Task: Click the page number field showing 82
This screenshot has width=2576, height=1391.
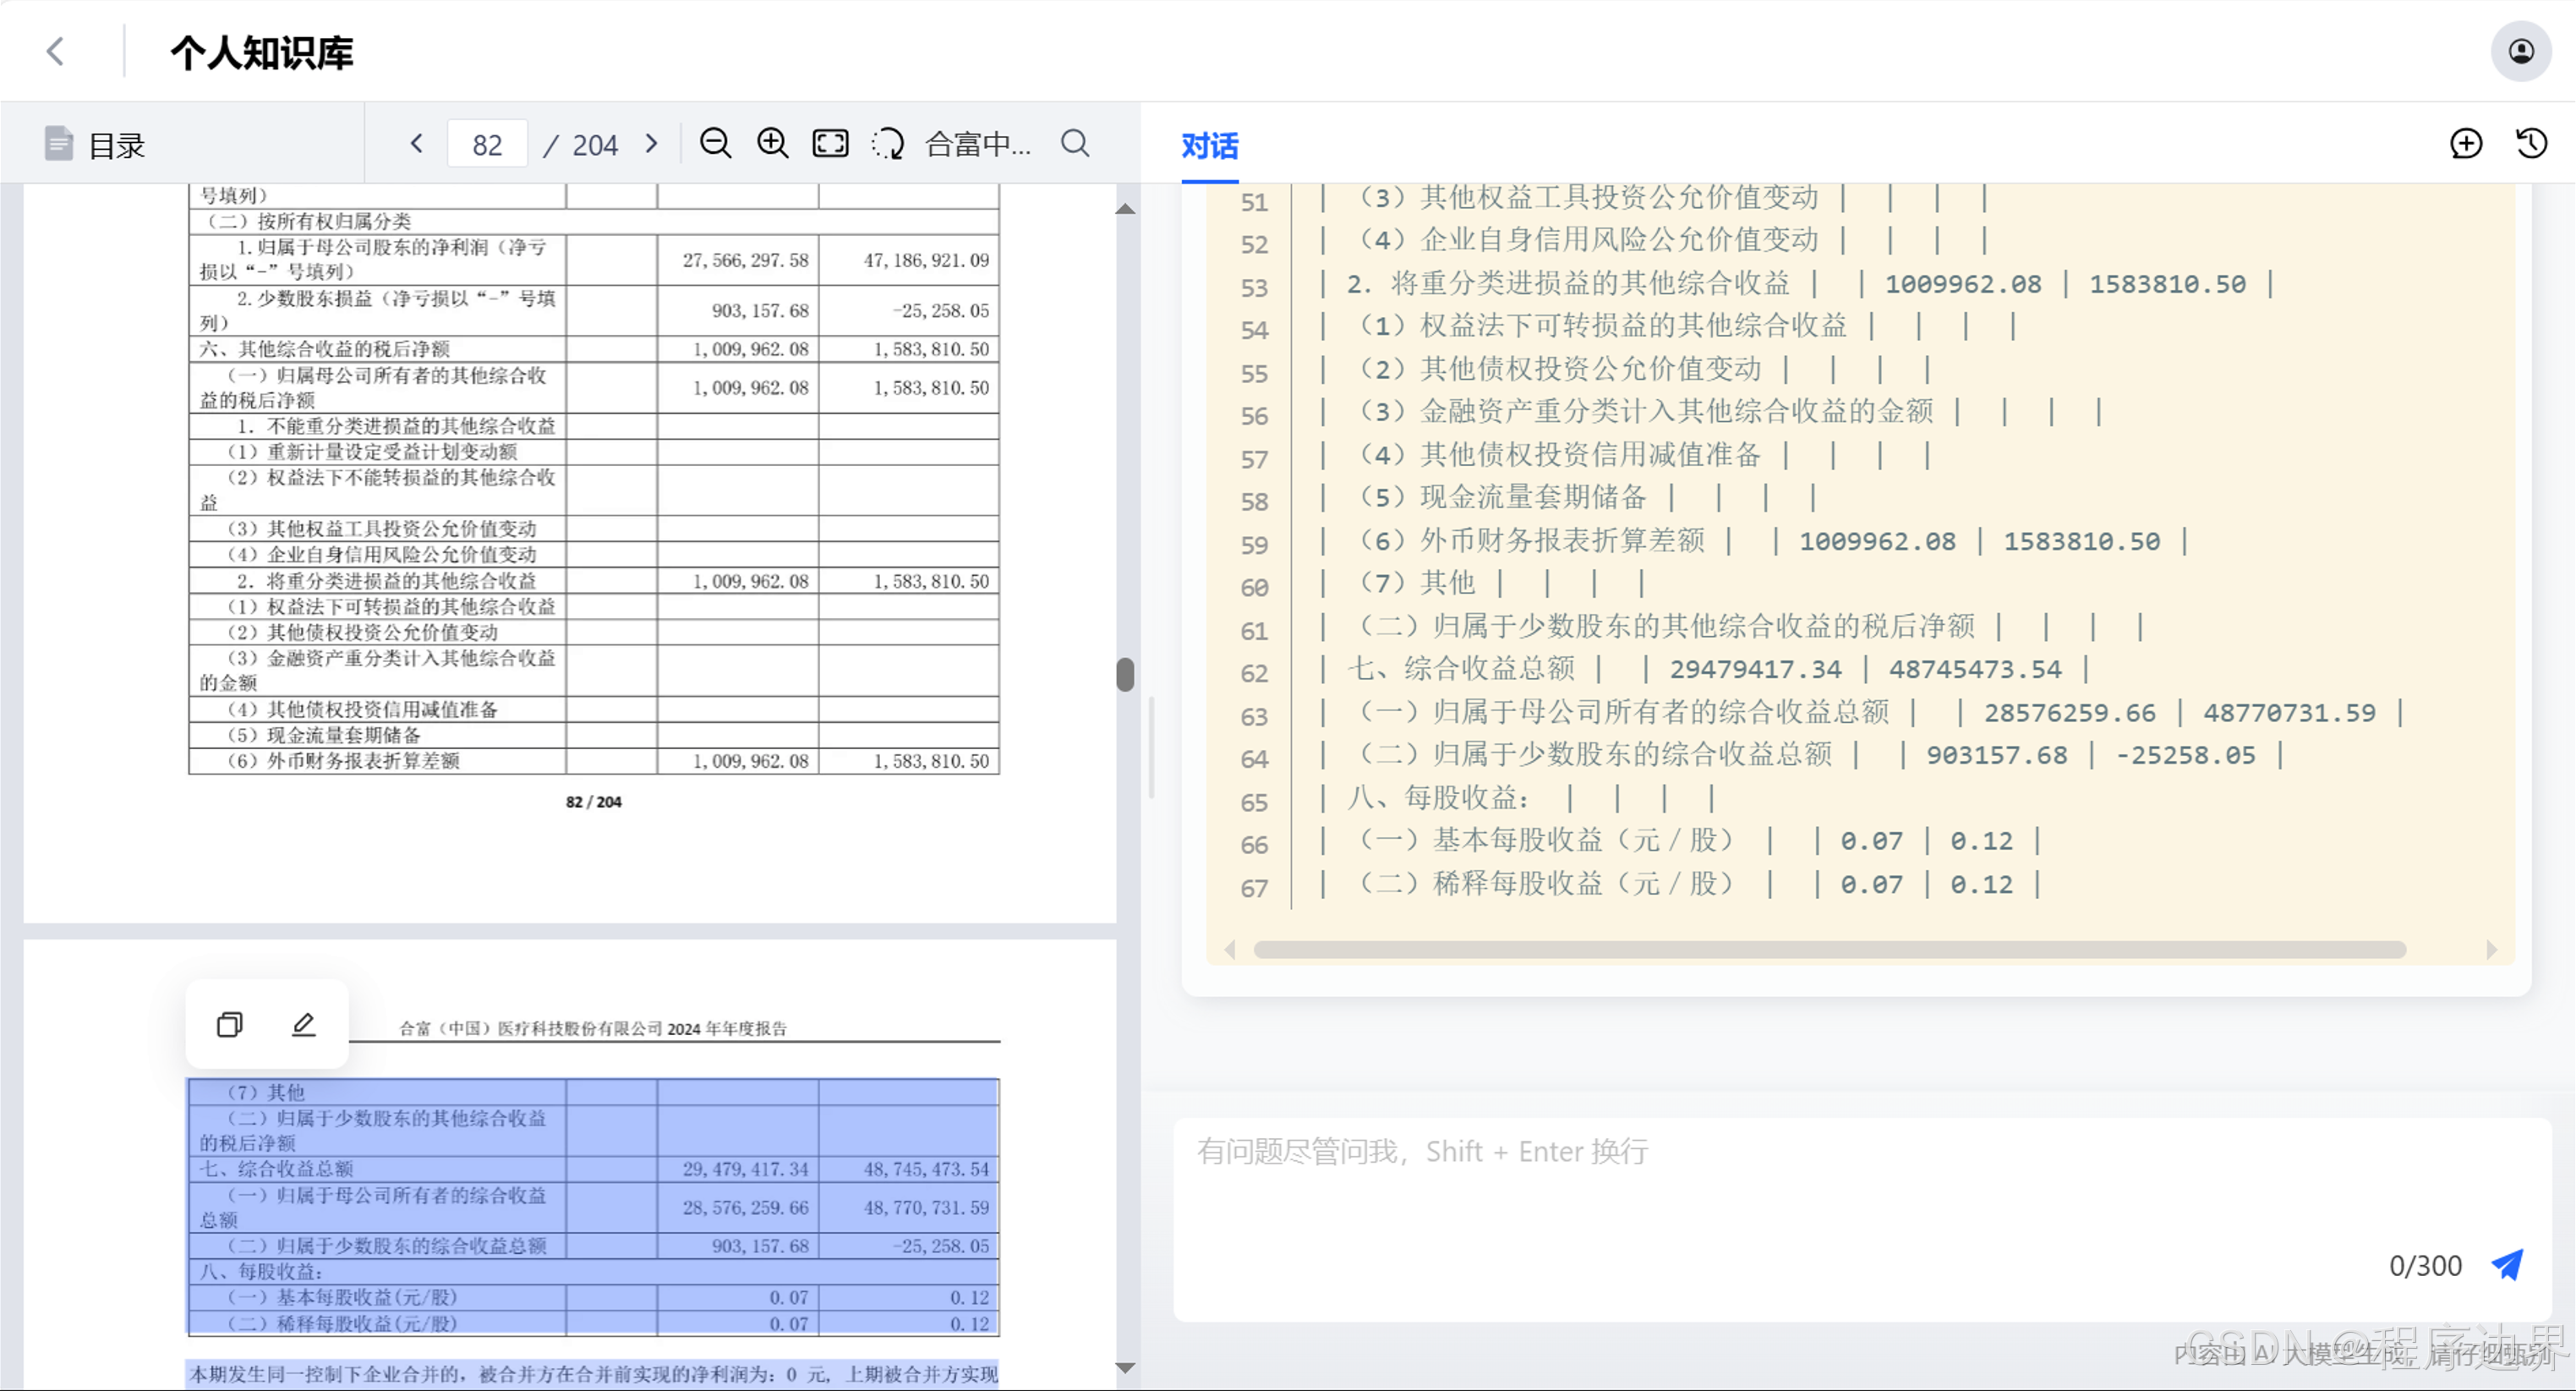Action: tap(487, 145)
